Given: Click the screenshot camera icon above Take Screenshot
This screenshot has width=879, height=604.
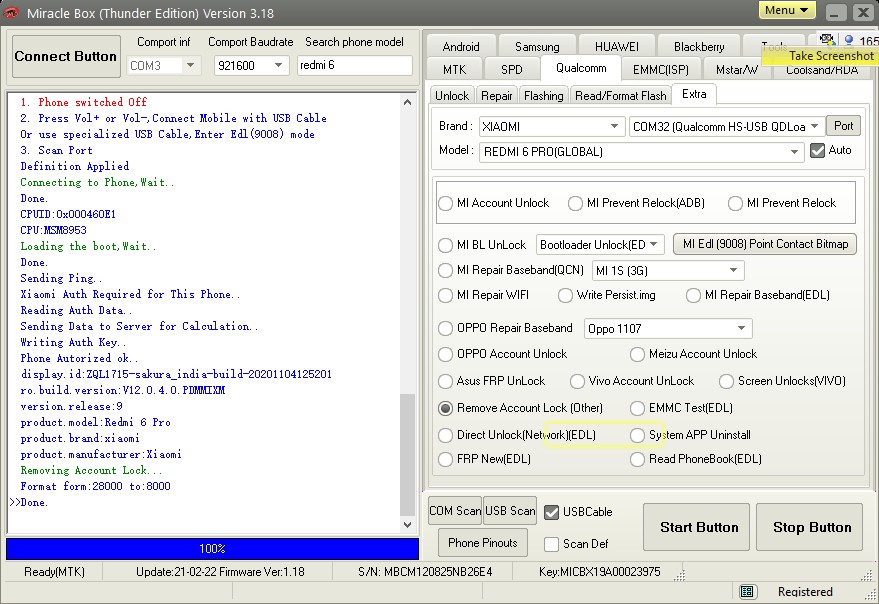Looking at the screenshot, I should point(826,39).
